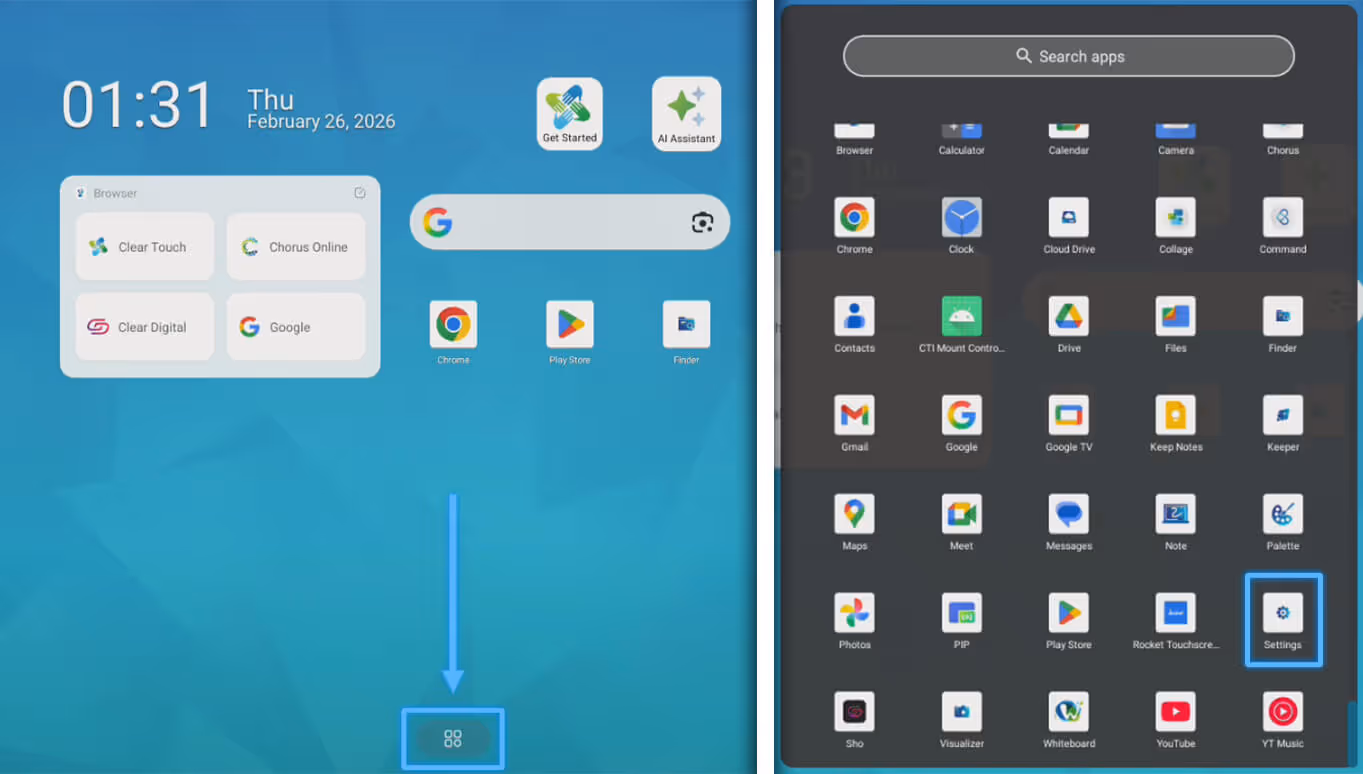Open the PIP app
This screenshot has width=1363, height=774.
[x=961, y=622]
